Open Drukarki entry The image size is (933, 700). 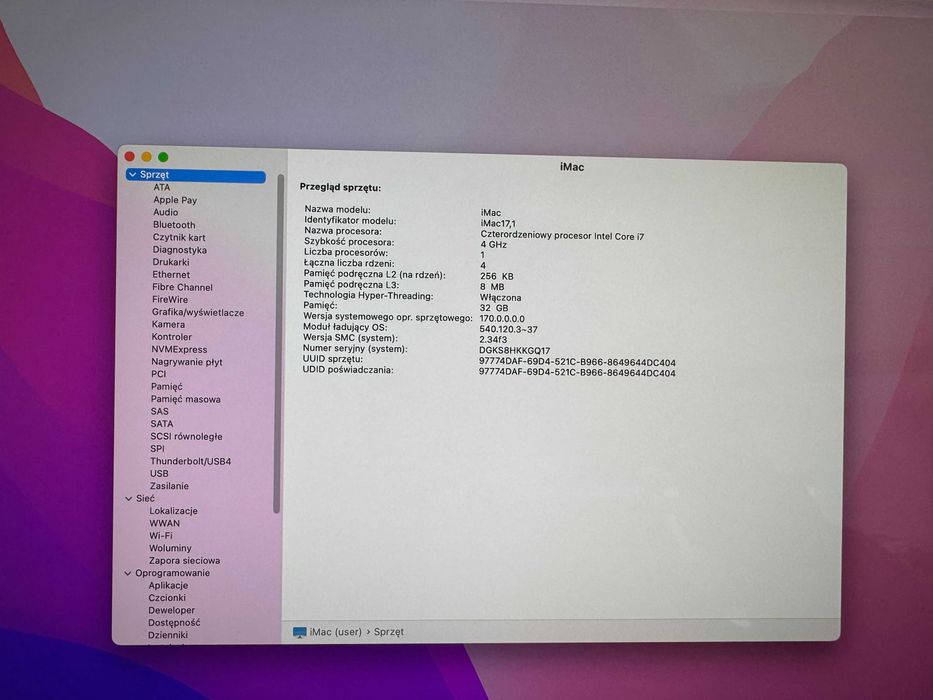point(171,262)
